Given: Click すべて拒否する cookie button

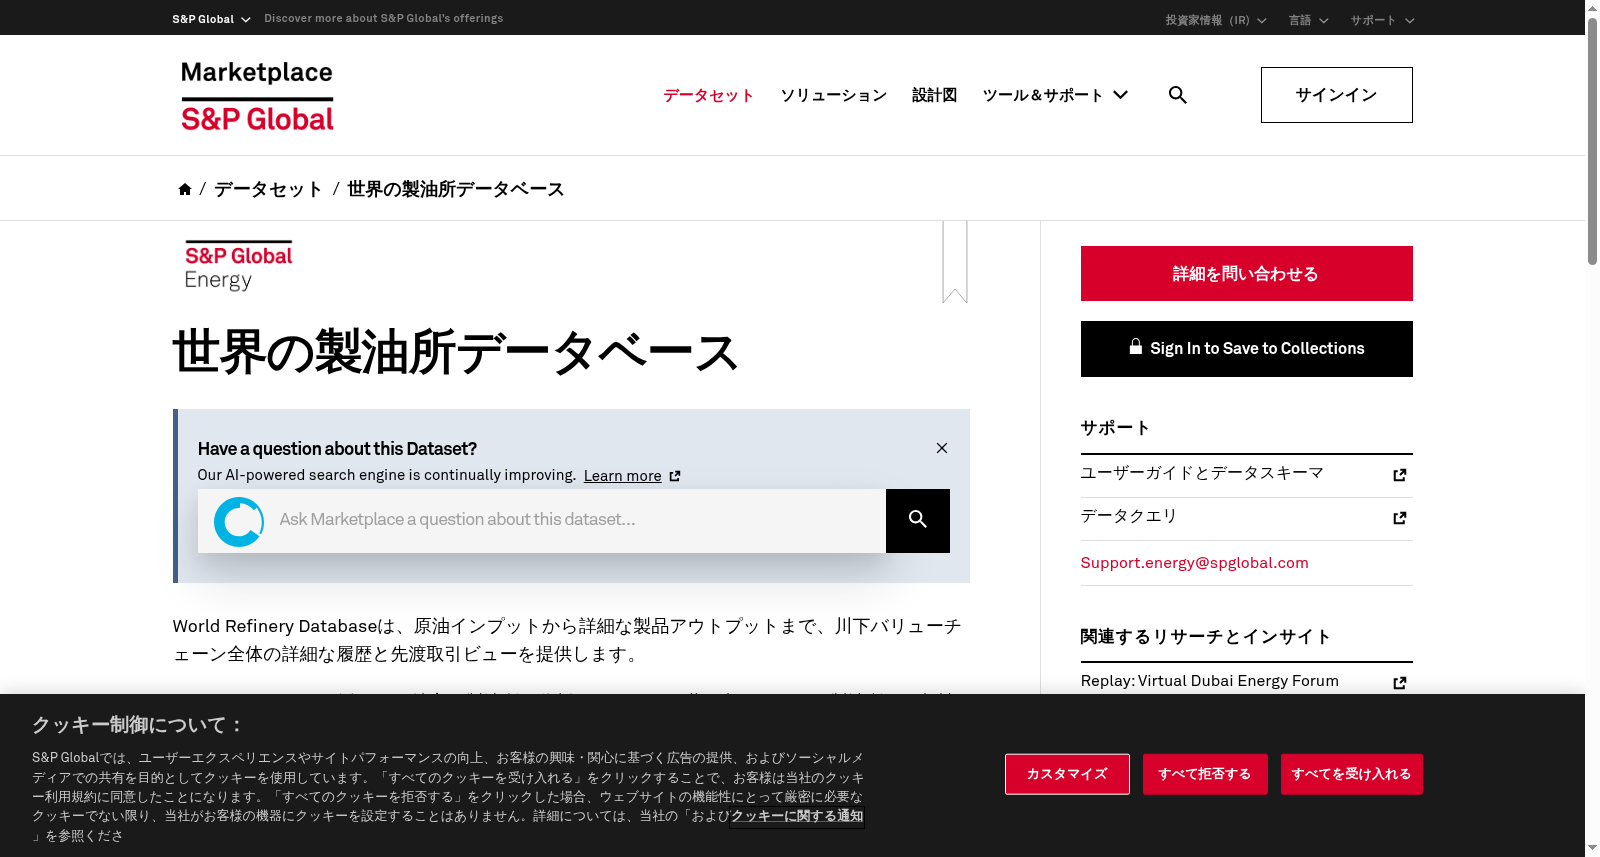Looking at the screenshot, I should click(x=1205, y=774).
